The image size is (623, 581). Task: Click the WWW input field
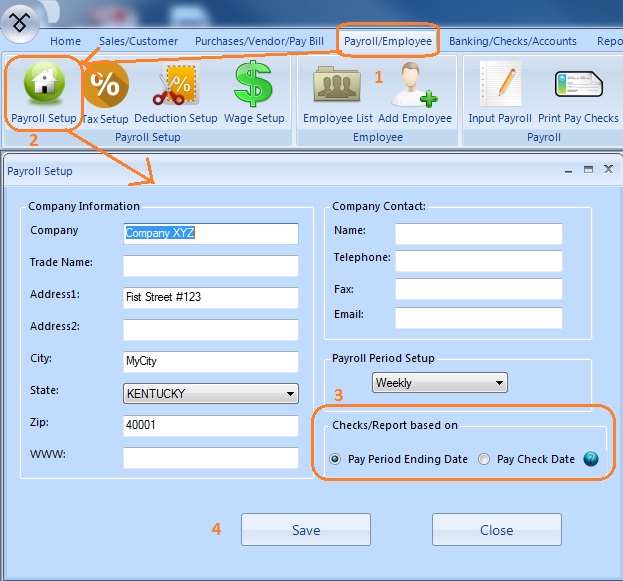coord(211,458)
